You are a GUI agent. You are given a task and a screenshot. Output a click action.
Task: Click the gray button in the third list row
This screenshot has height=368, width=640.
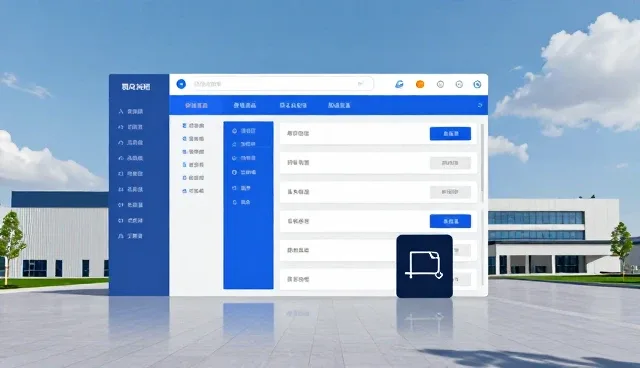tap(450, 192)
